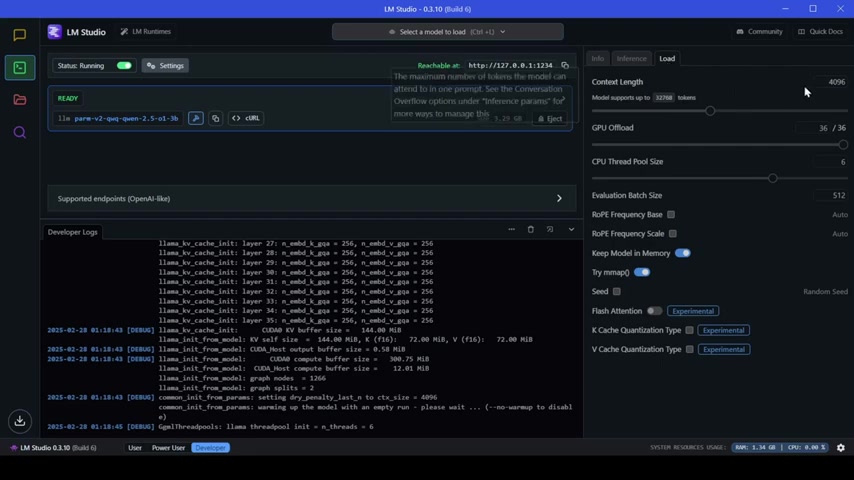Screen dimensions: 854x480
Task: Toggle Keep Model in Memory
Action: pyautogui.click(x=682, y=253)
